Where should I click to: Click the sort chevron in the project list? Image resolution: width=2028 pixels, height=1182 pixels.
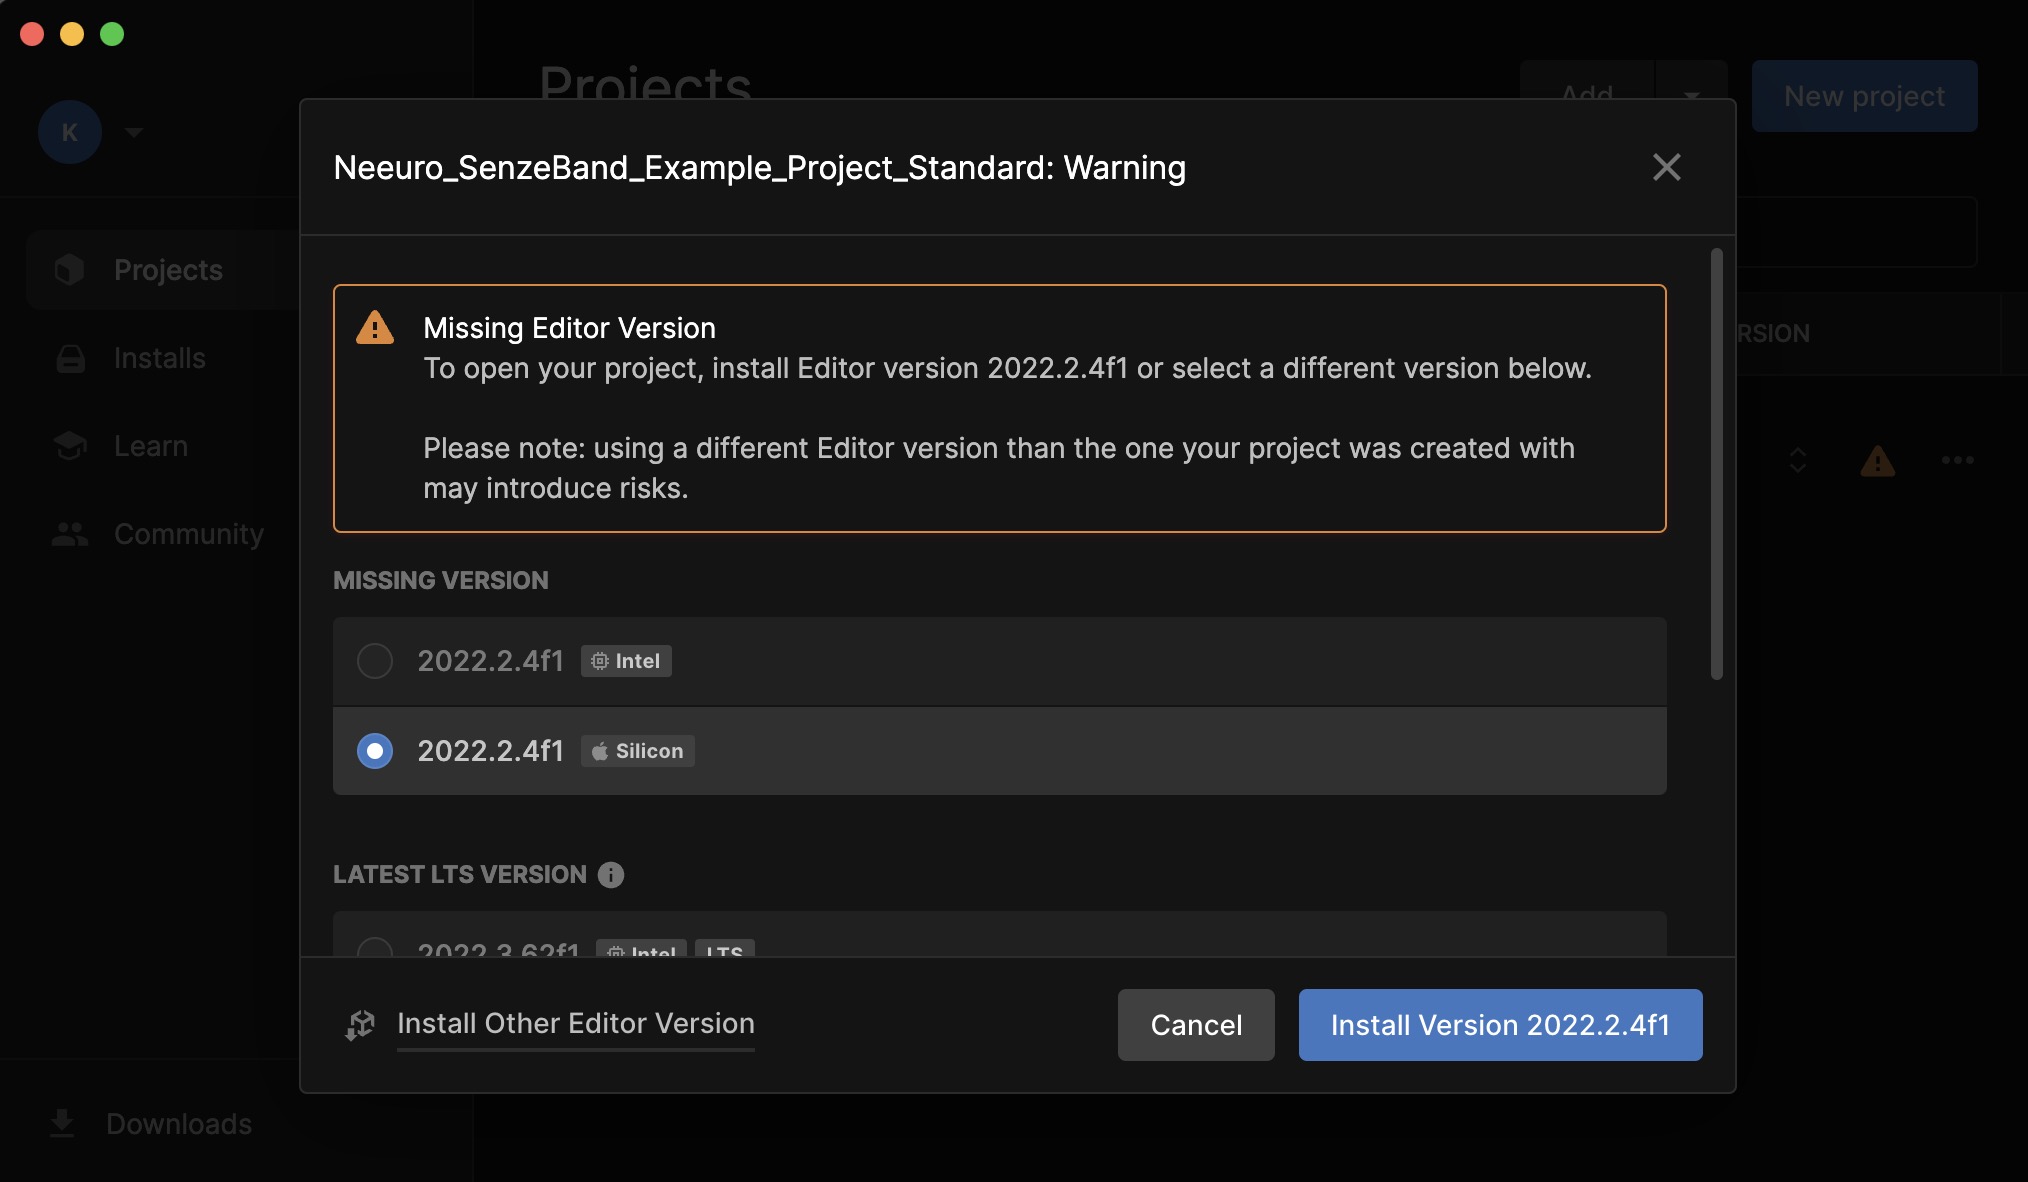(1797, 461)
